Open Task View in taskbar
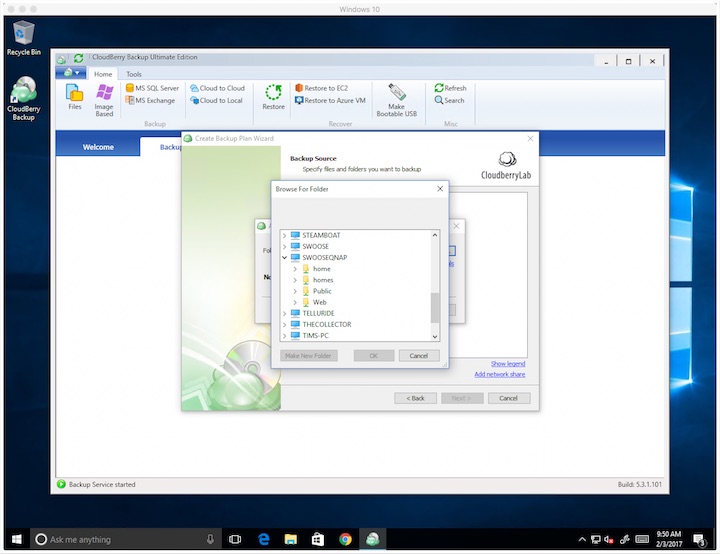 pyautogui.click(x=235, y=539)
